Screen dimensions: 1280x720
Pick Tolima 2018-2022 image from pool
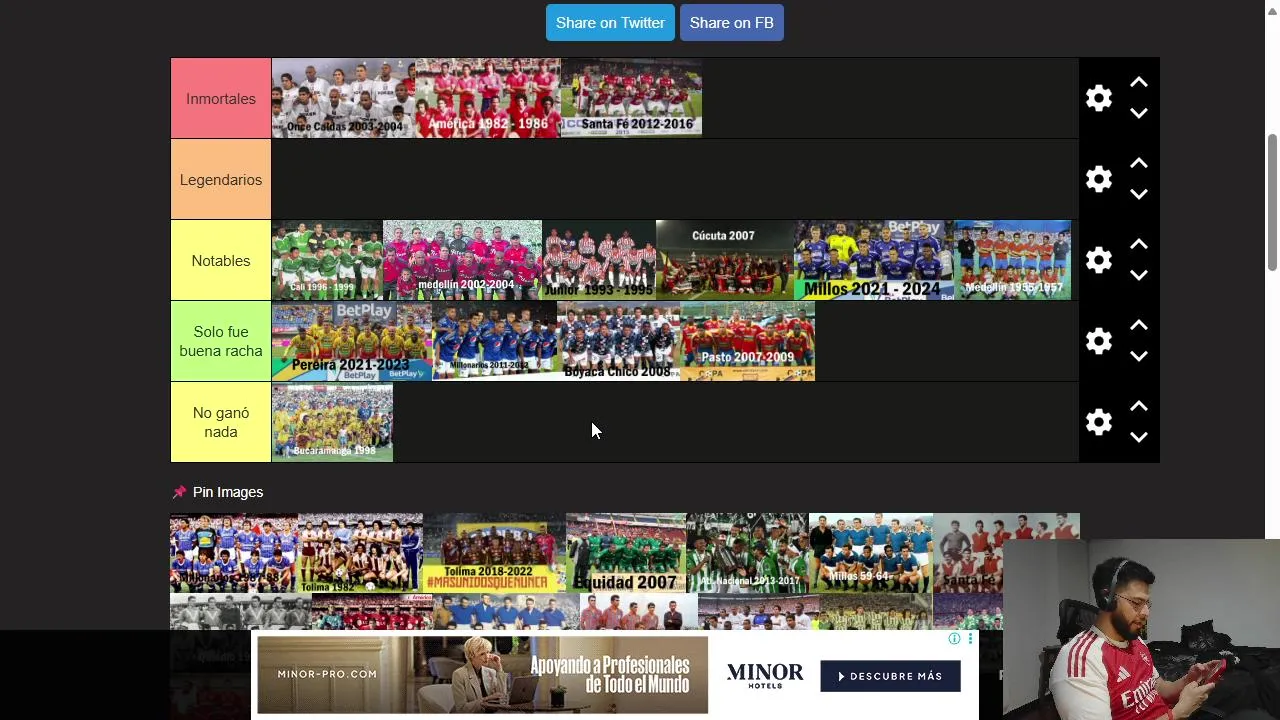(x=494, y=553)
